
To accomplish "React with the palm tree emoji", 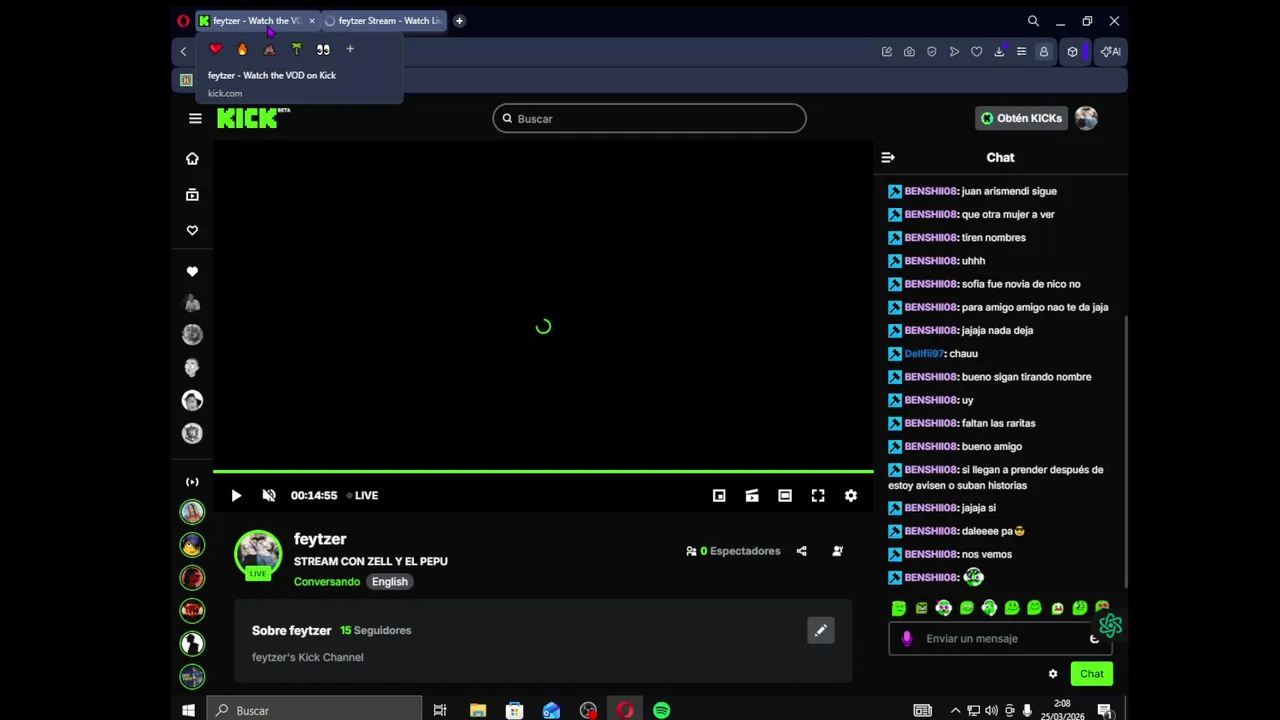I will [296, 49].
